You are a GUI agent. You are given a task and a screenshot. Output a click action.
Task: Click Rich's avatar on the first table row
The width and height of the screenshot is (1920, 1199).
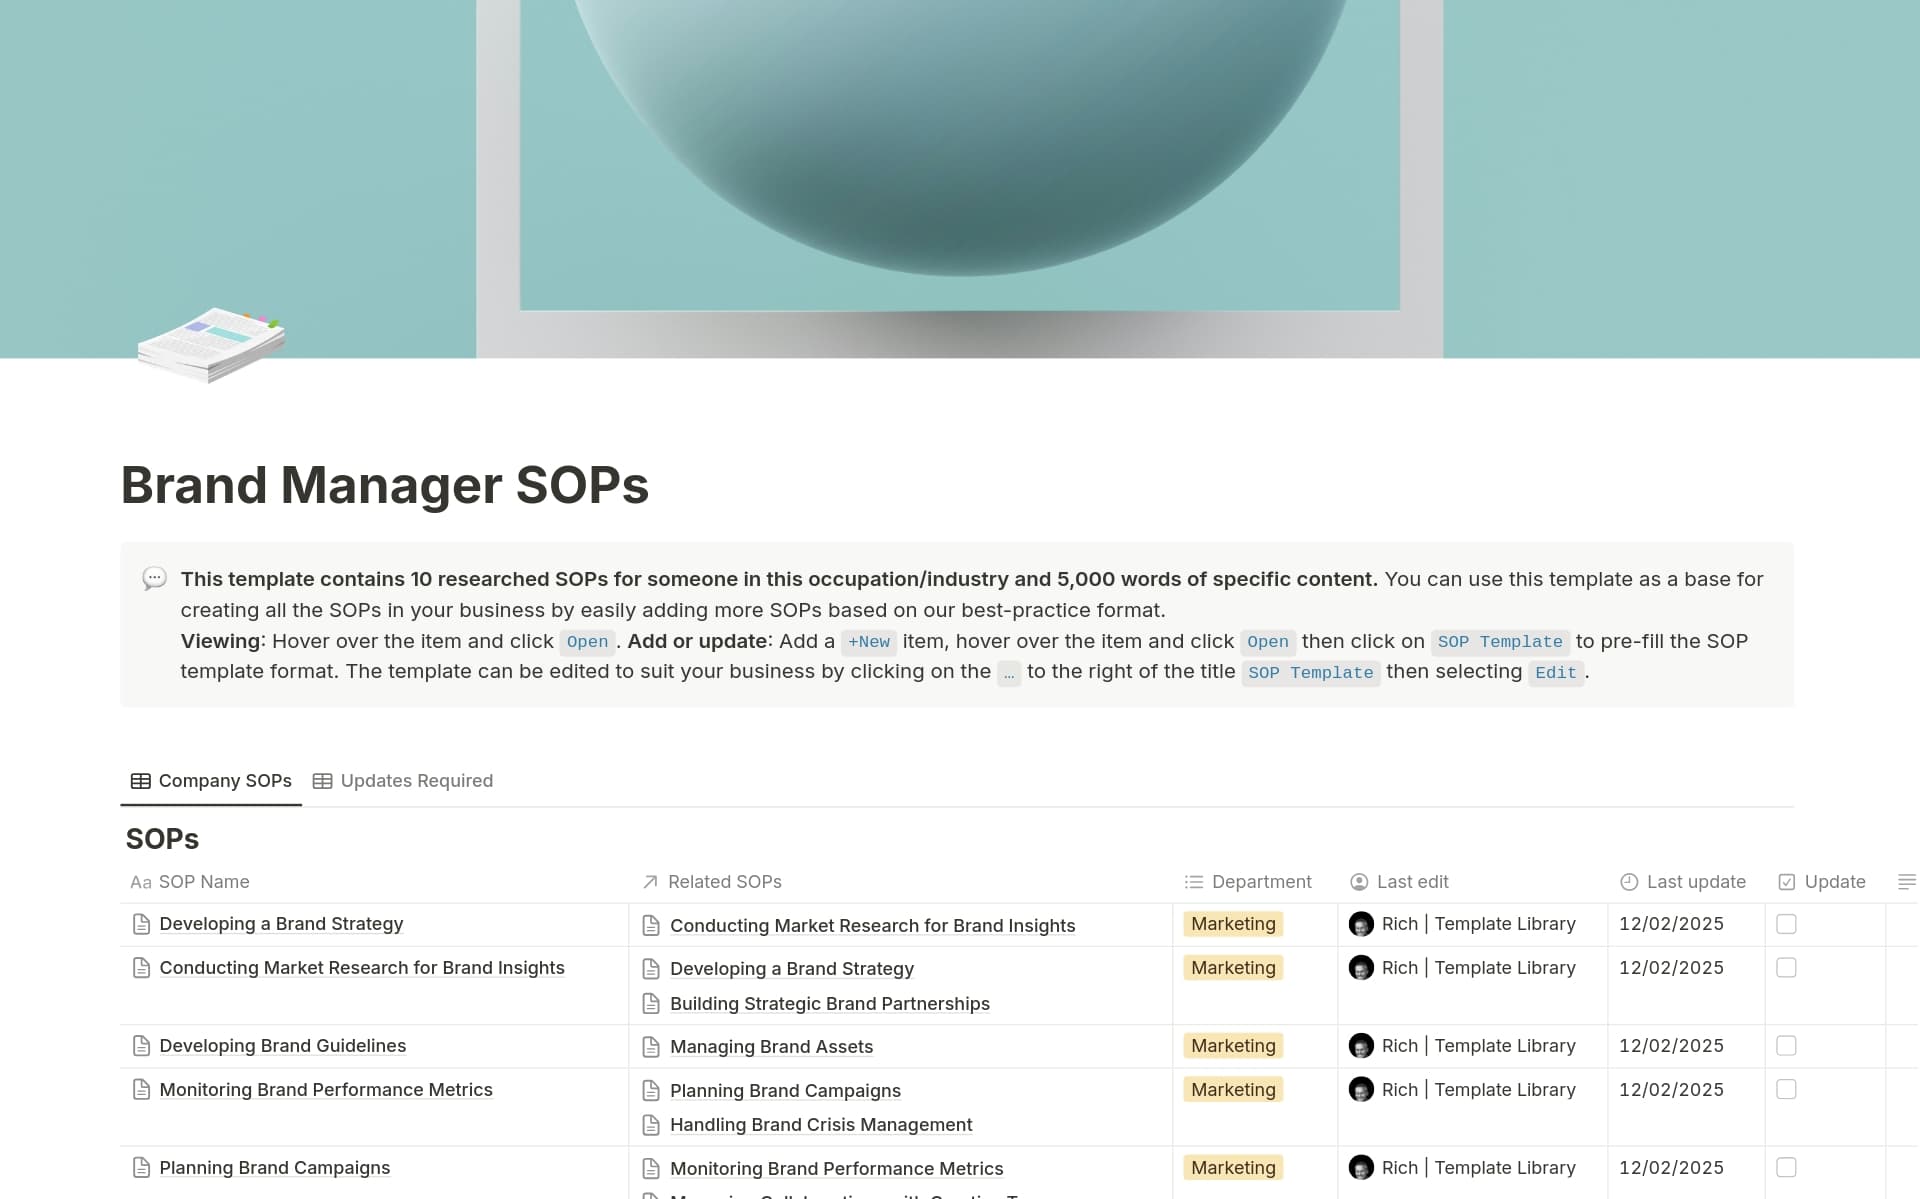tap(1361, 924)
